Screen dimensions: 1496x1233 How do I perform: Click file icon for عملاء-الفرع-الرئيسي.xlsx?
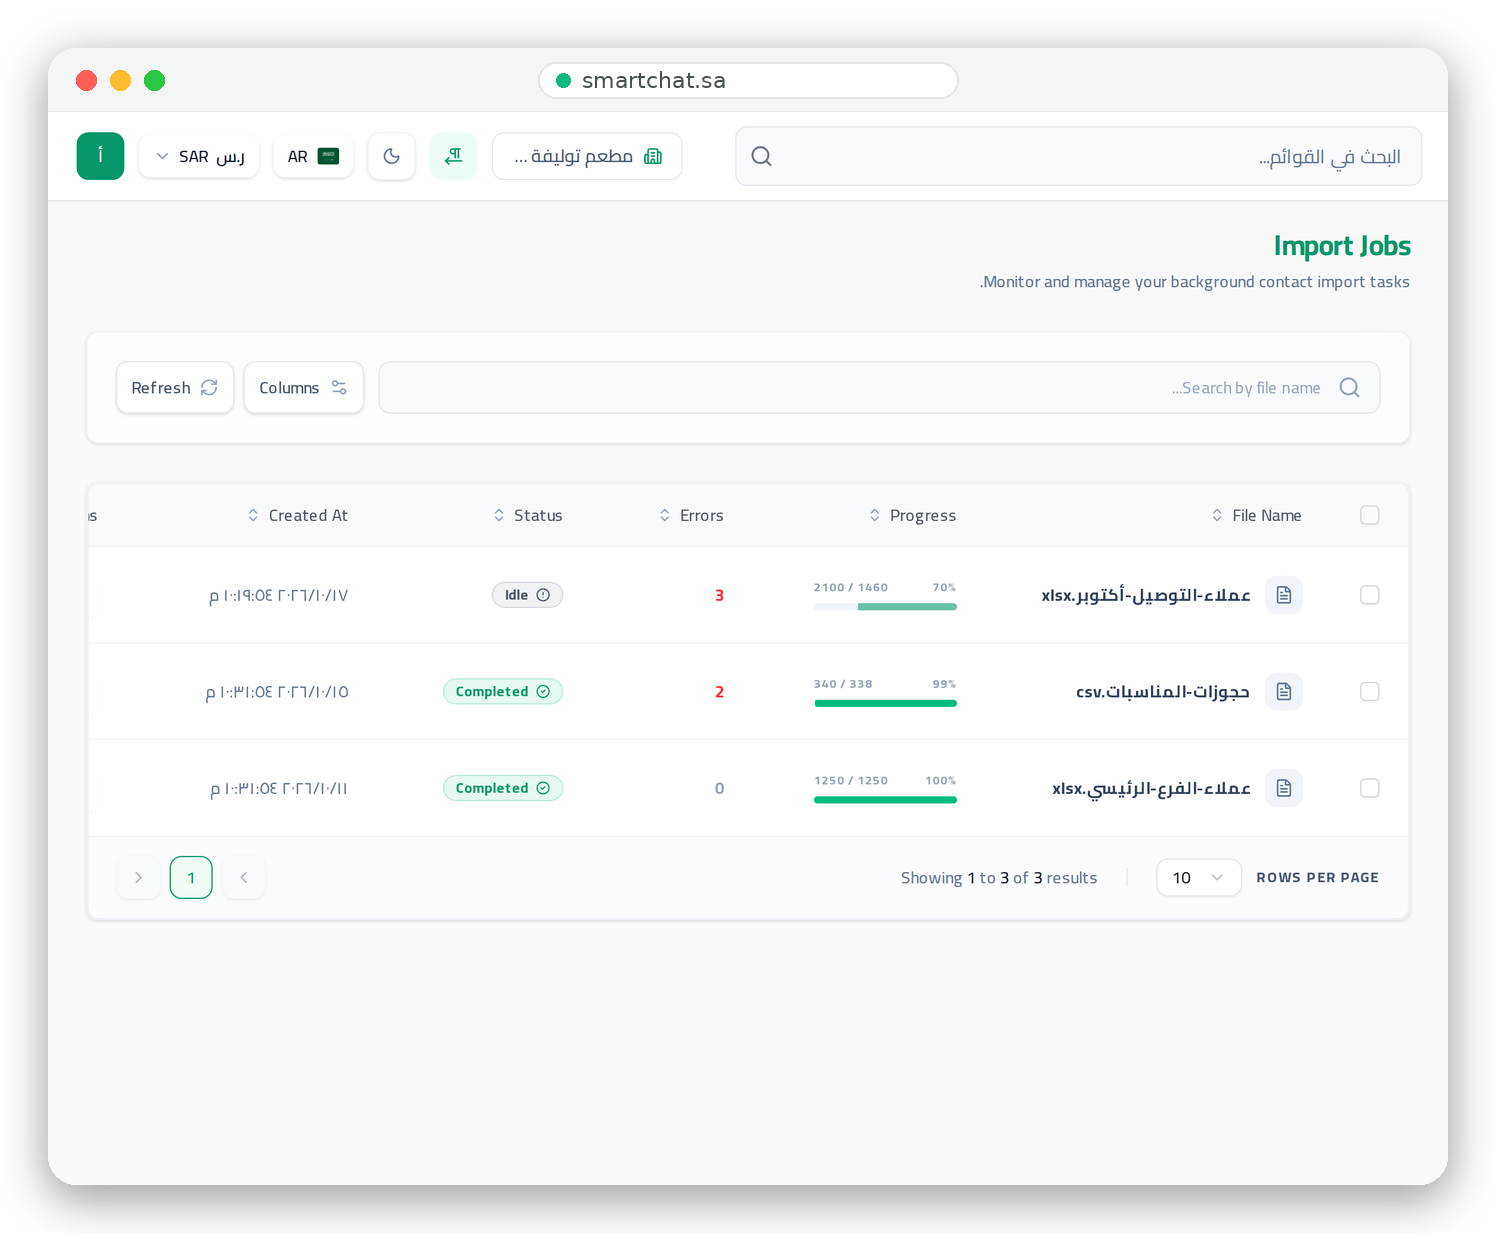point(1284,788)
